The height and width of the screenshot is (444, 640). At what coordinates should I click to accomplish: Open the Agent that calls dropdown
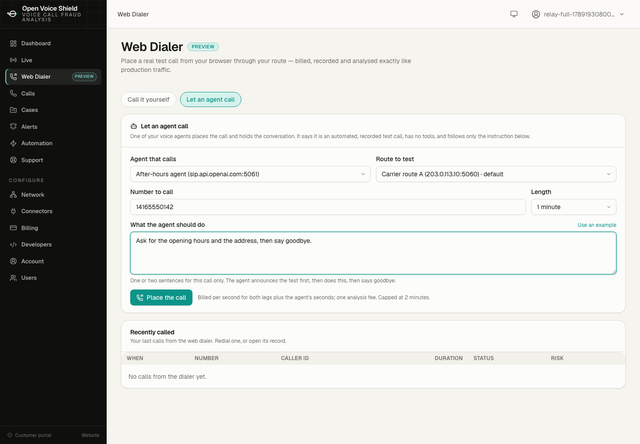click(x=250, y=174)
